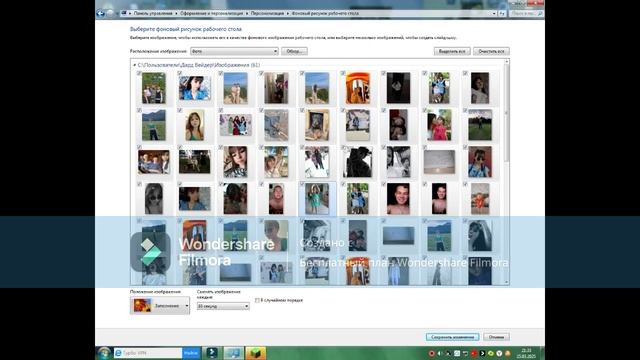
Task: Go to Персонализация in the breadcrumb
Action: 267,13
